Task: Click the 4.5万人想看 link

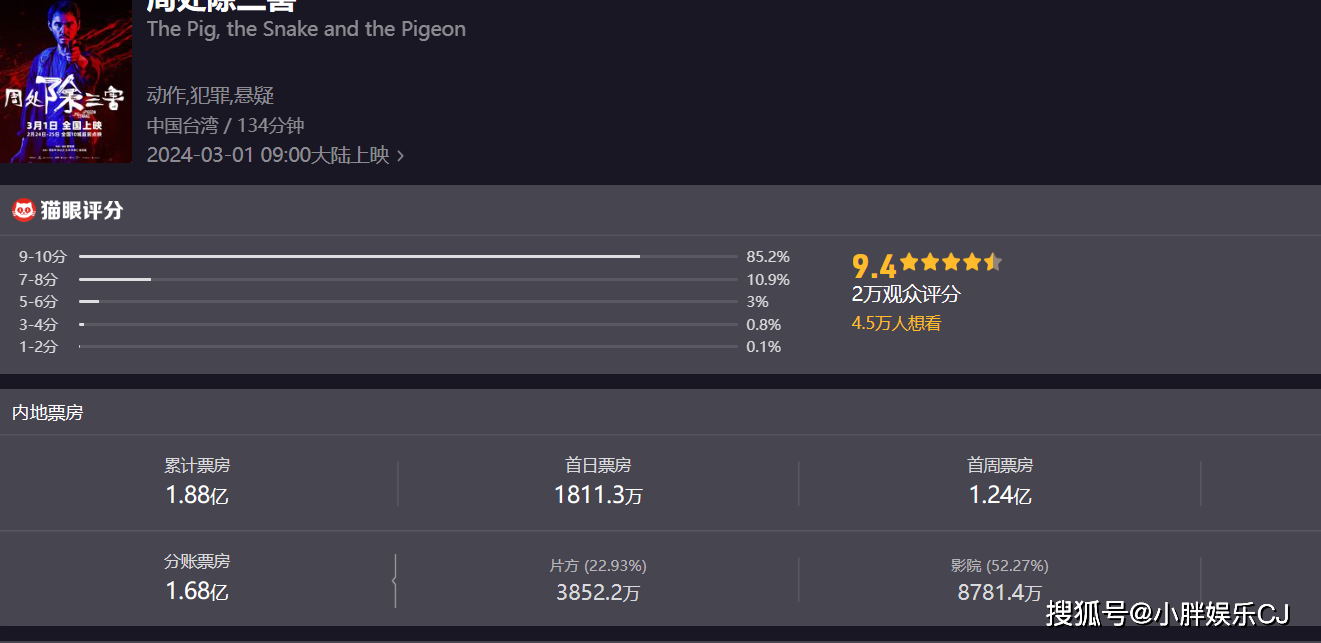Action: coord(895,323)
